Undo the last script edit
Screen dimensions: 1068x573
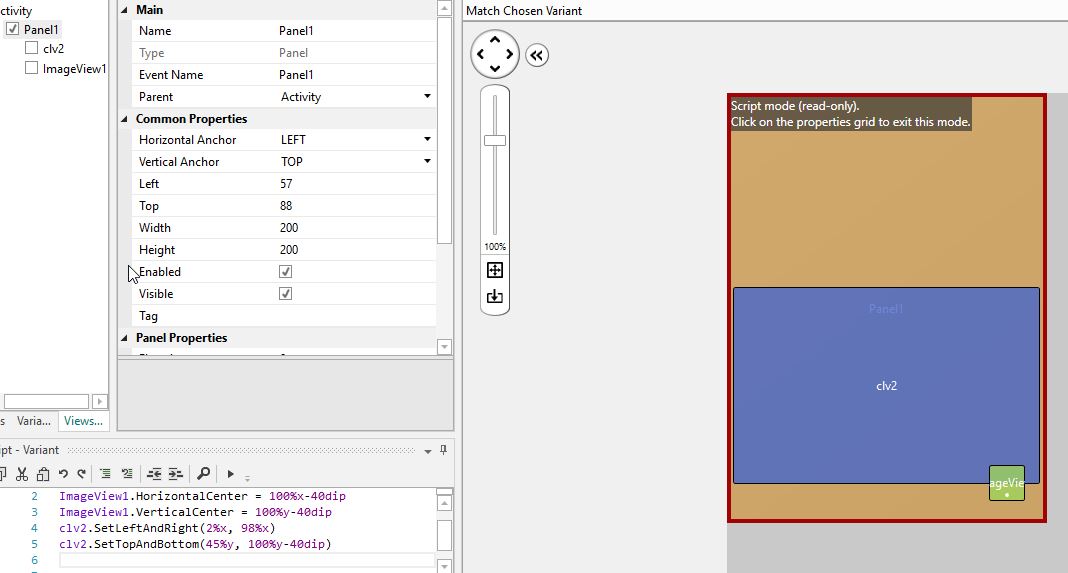(x=63, y=474)
